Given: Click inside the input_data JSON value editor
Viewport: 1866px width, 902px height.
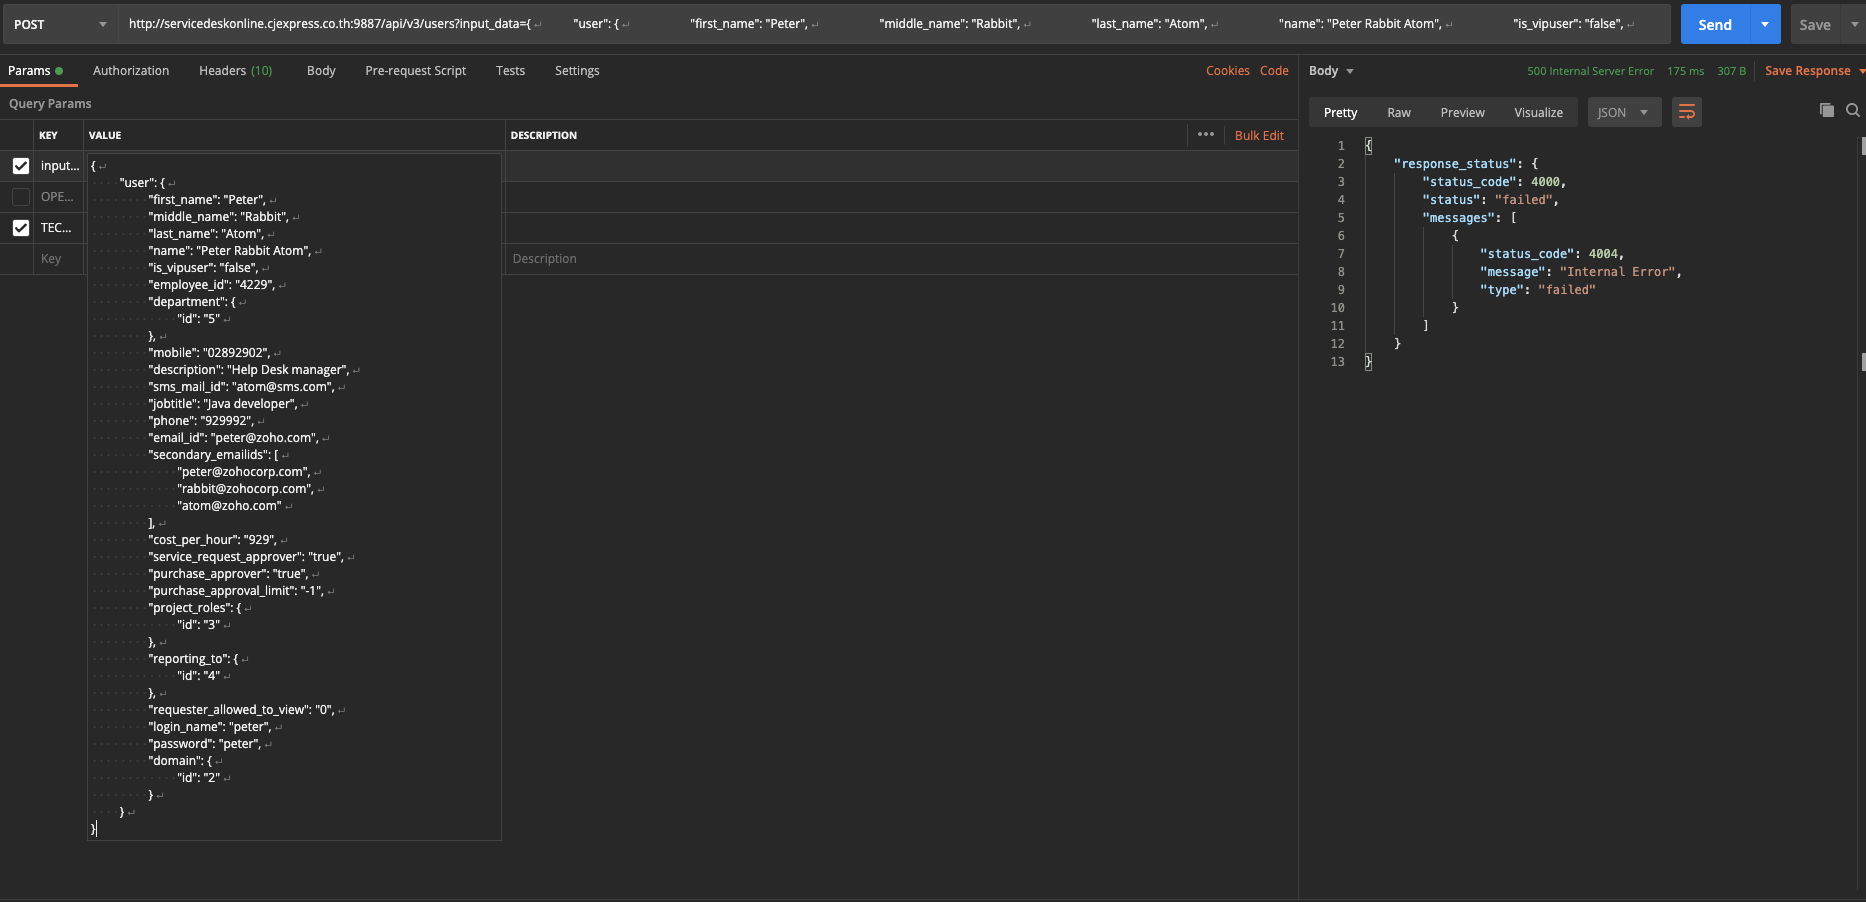Looking at the screenshot, I should click(294, 497).
